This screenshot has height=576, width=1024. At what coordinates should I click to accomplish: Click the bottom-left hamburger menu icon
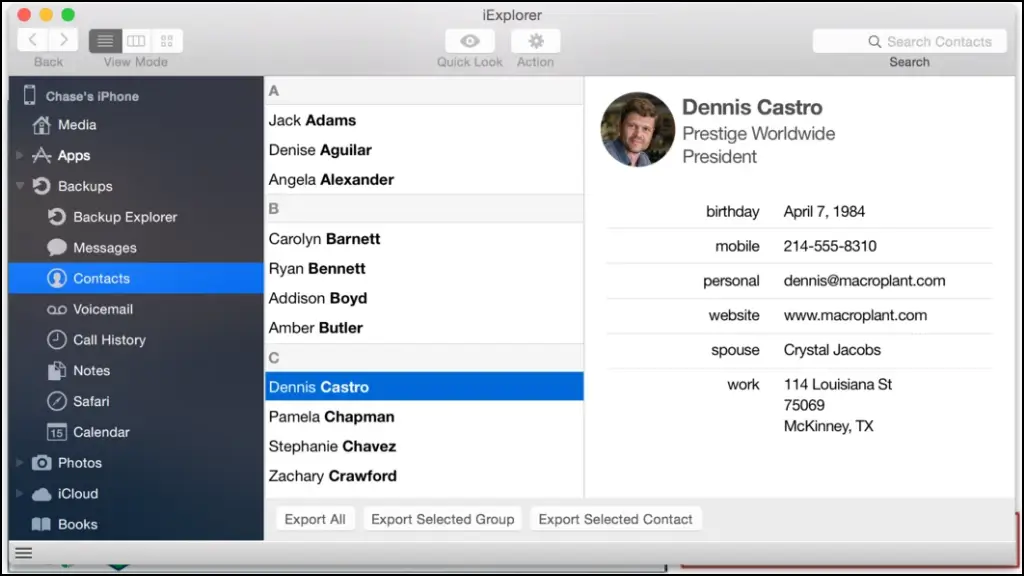pyautogui.click(x=24, y=553)
